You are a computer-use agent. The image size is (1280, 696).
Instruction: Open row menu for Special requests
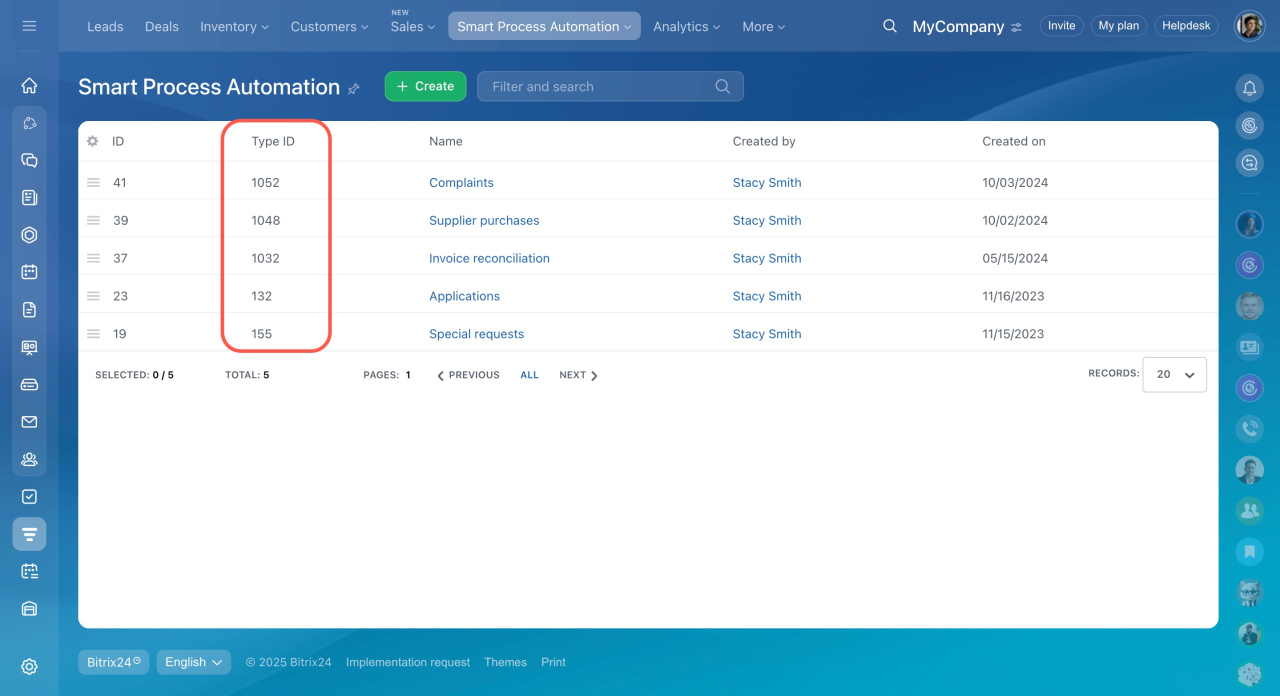click(93, 334)
